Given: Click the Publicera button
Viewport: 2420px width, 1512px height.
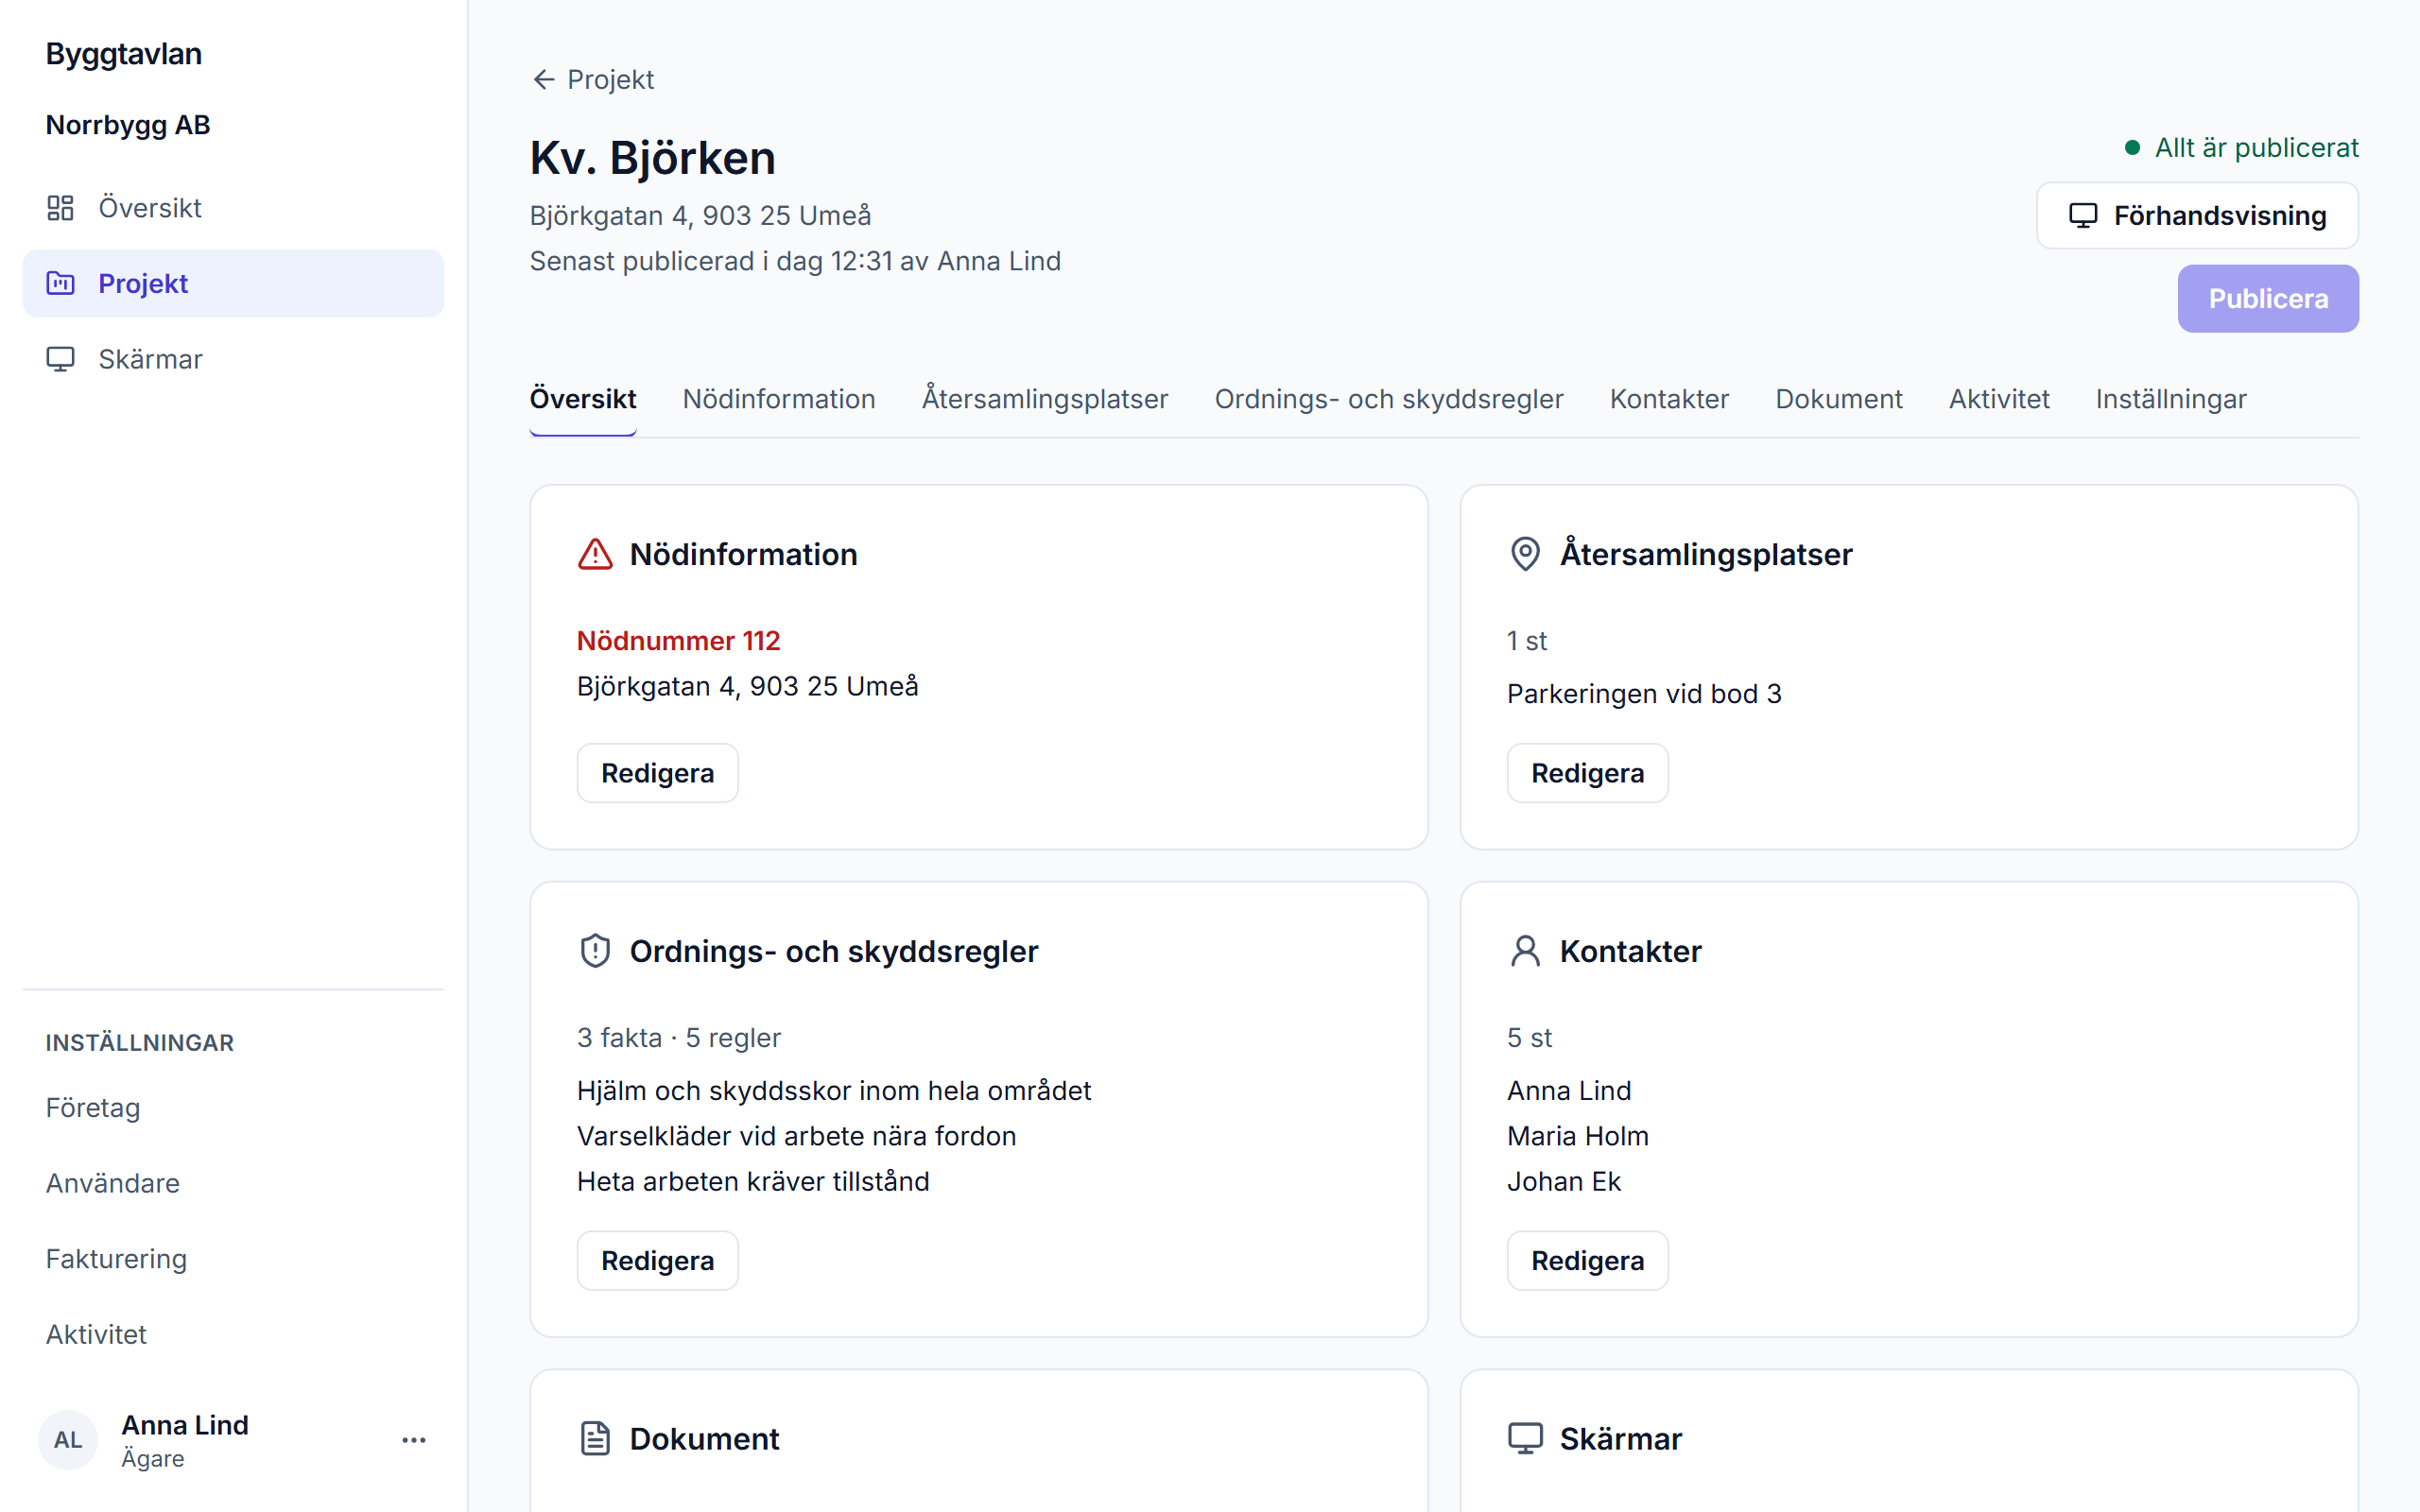Looking at the screenshot, I should click(2268, 299).
